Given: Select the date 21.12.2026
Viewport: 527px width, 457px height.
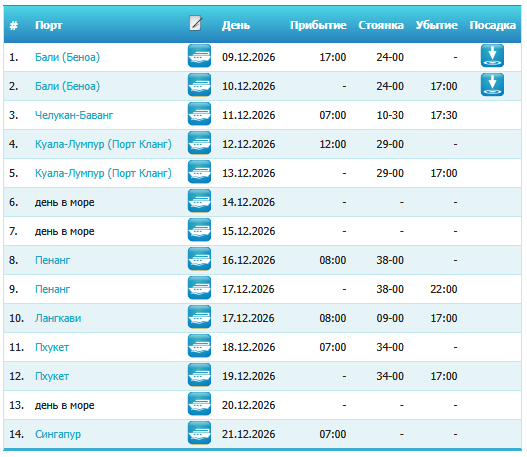Looking at the screenshot, I should pos(248,434).
